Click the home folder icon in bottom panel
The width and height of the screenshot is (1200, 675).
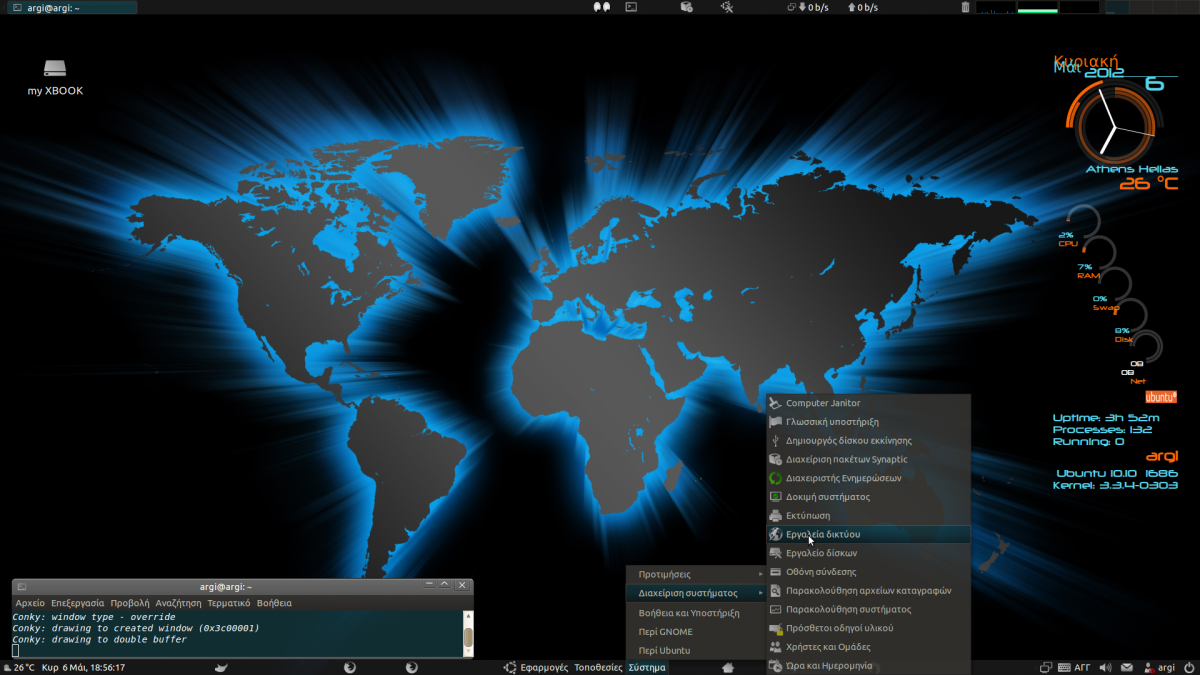pos(728,667)
